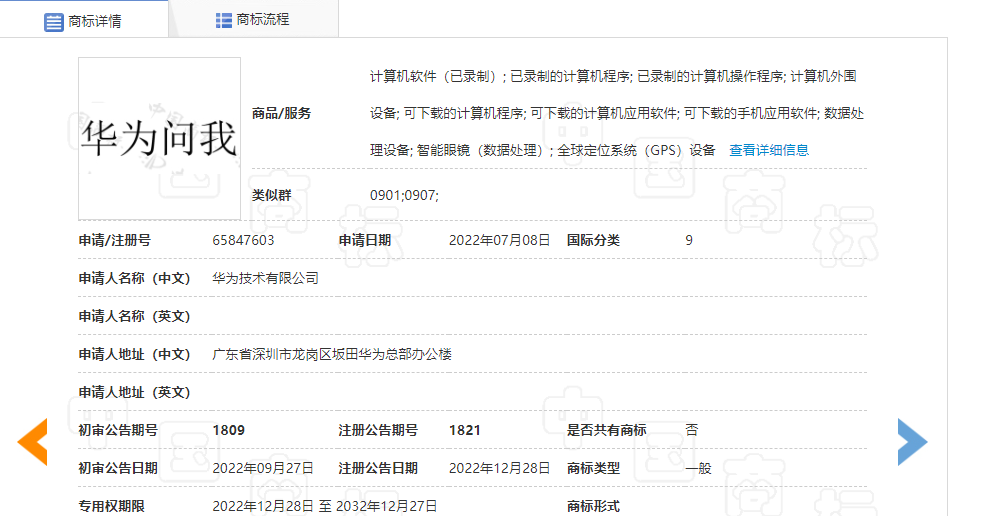Click preliminary announcement issue 1809

(229, 430)
